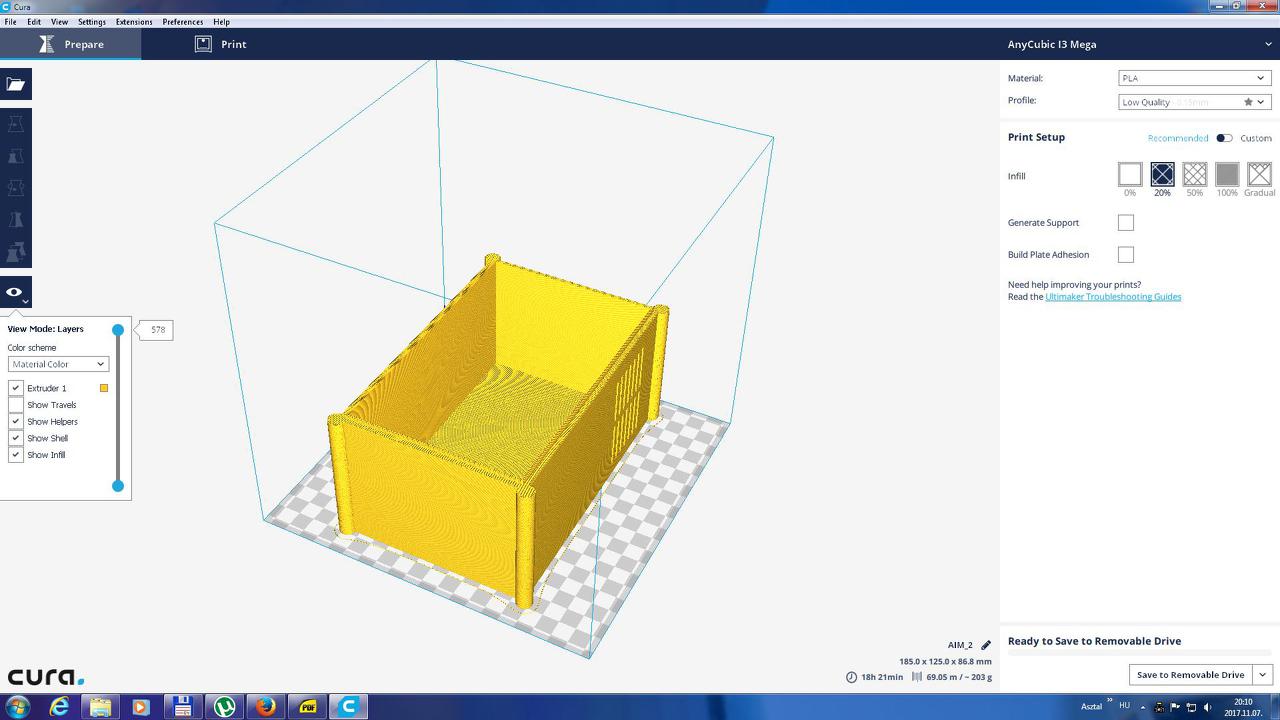This screenshot has height=720, width=1280.
Task: Enable Show Travels checkbox
Action: point(16,405)
